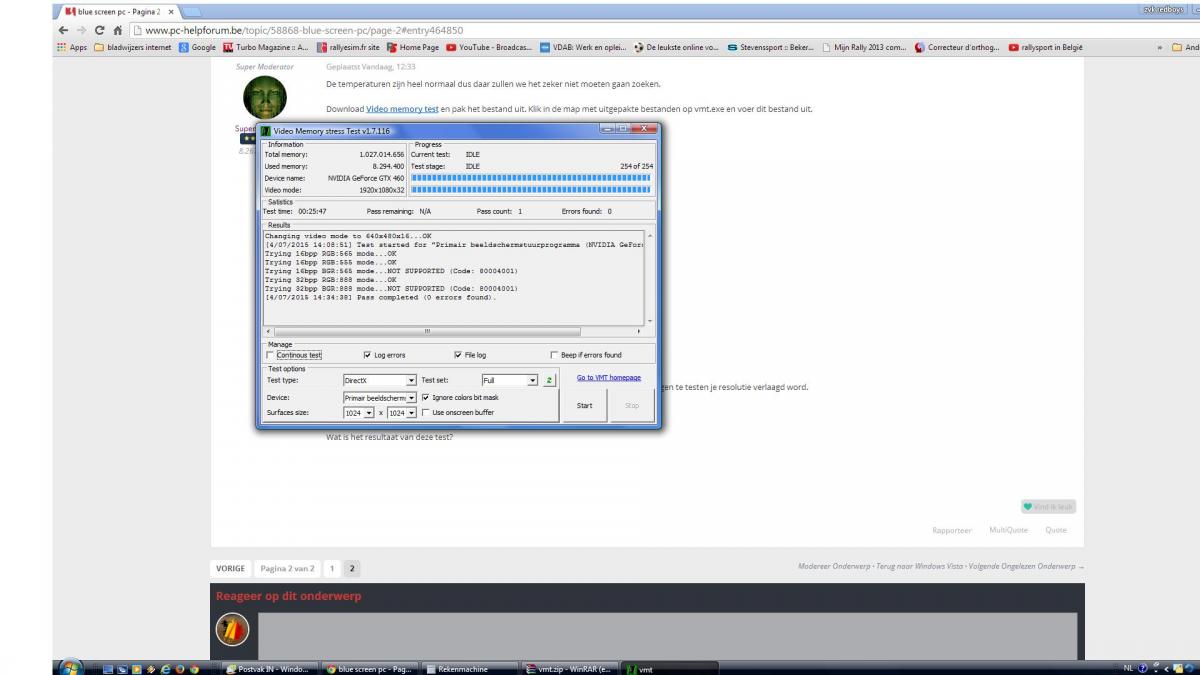This screenshot has width=1200, height=675.
Task: Go to page 1 of the topic
Action: [332, 568]
